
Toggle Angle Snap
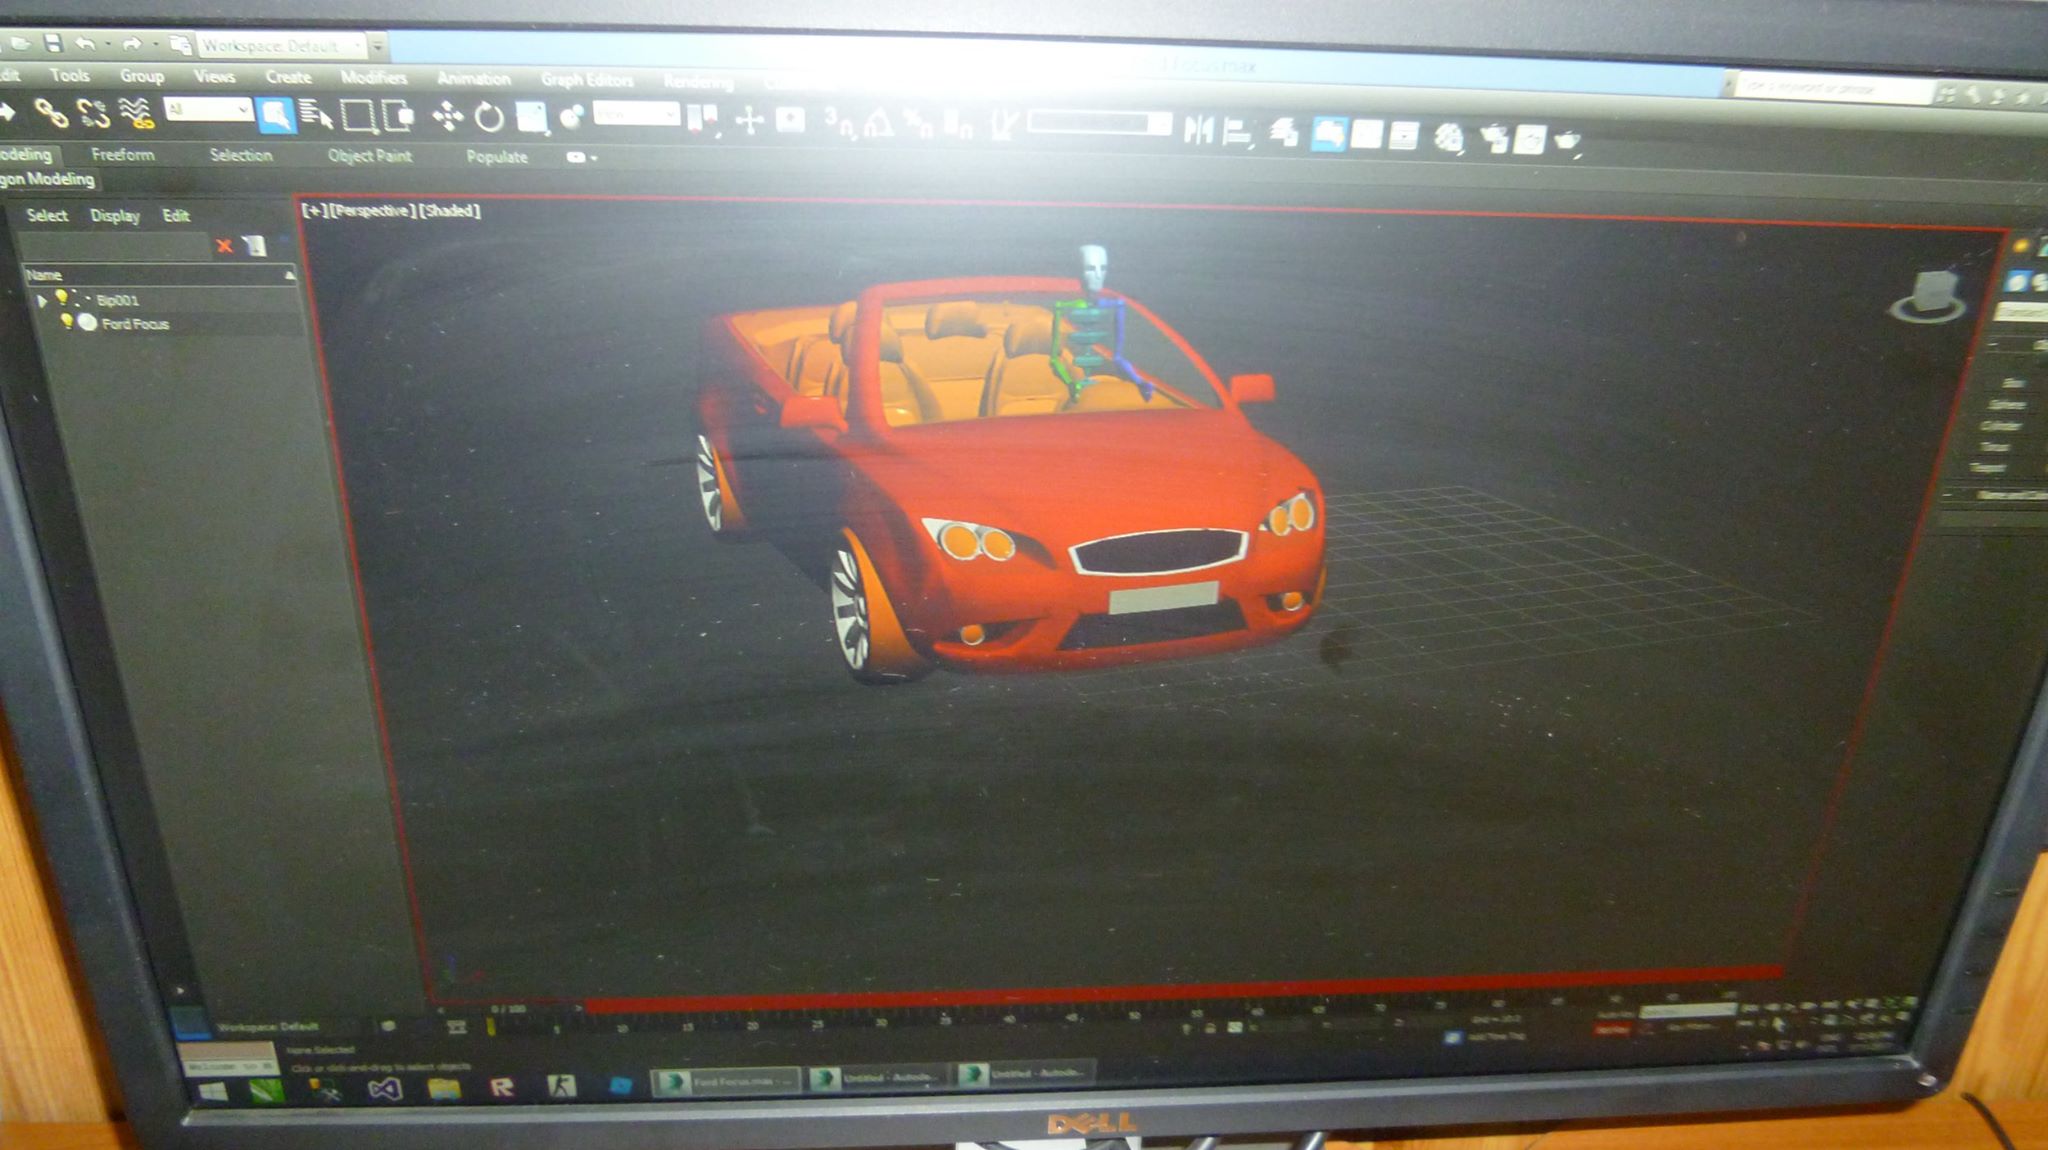[879, 124]
